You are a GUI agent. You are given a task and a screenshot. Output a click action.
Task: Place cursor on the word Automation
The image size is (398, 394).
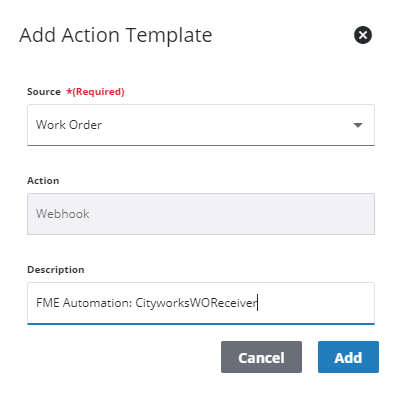(x=97, y=303)
